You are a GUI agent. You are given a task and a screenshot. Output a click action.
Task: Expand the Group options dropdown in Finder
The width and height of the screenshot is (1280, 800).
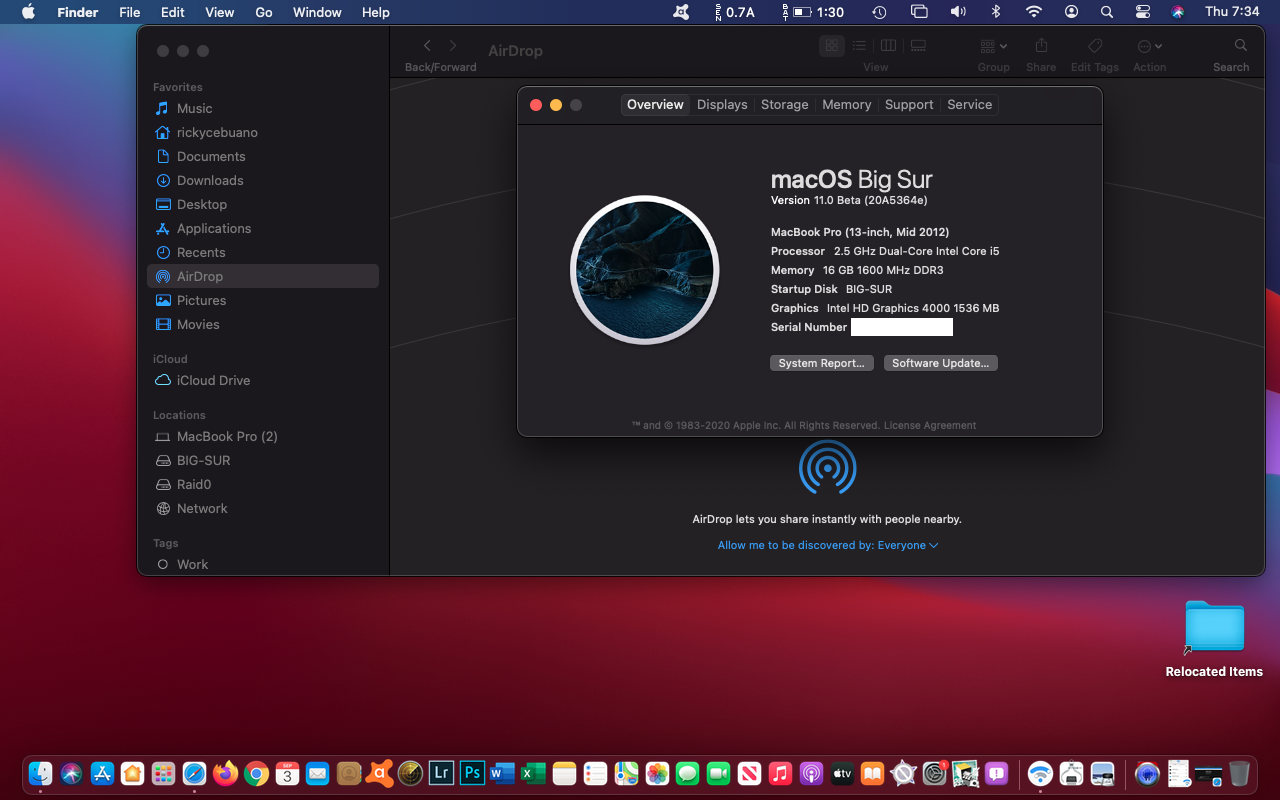994,46
